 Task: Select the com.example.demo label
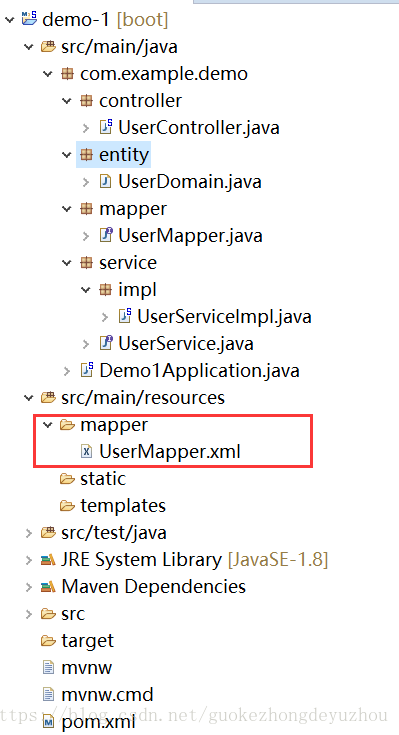164,74
